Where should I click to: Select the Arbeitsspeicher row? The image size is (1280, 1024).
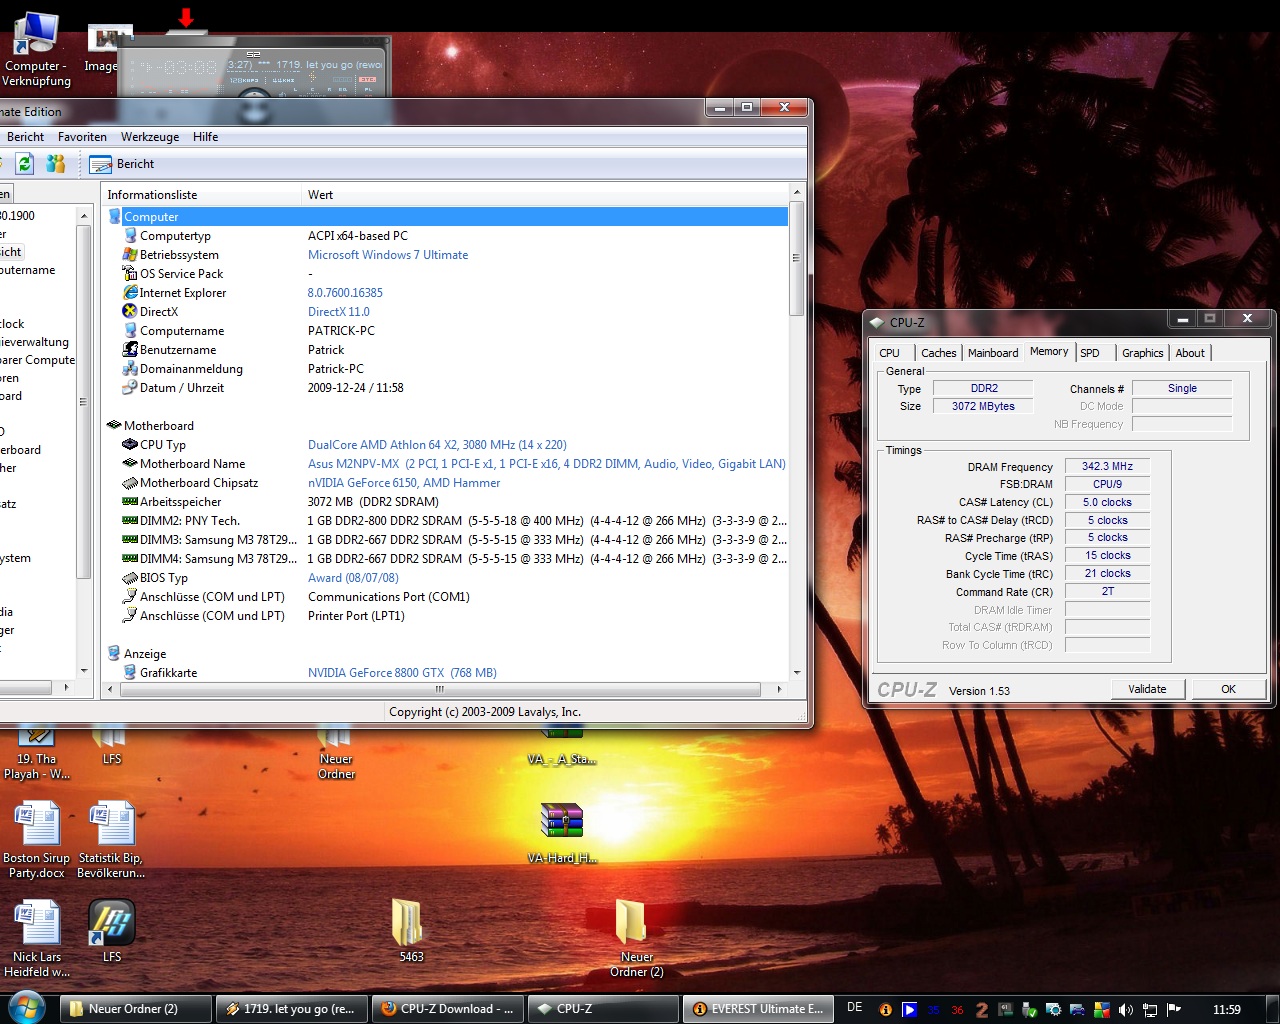(446, 502)
